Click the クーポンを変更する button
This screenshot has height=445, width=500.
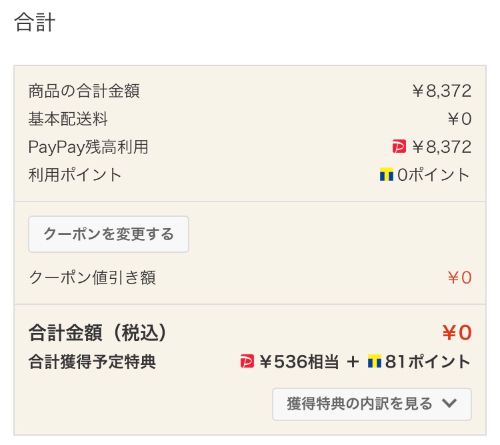[x=108, y=234]
